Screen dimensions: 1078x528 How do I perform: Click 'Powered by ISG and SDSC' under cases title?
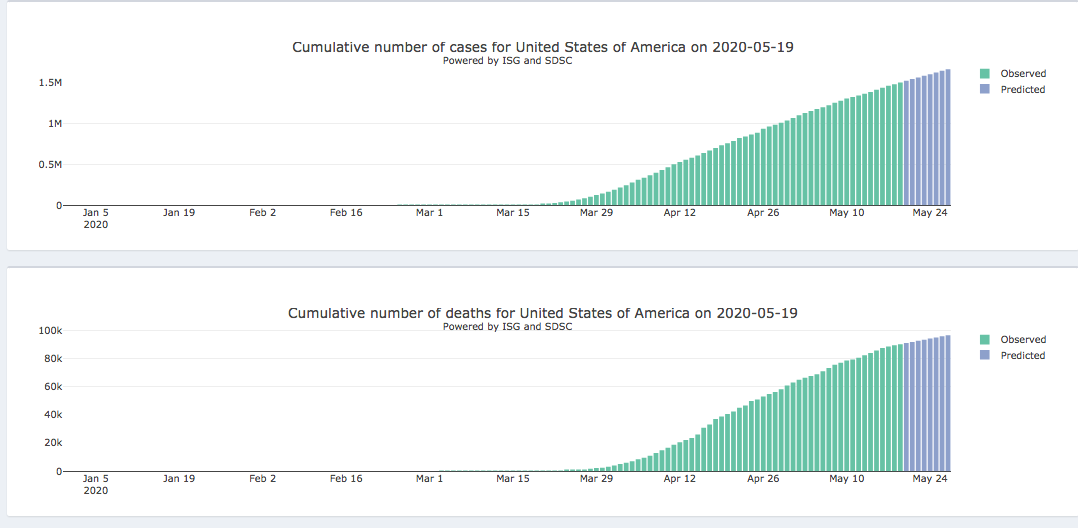[x=507, y=61]
